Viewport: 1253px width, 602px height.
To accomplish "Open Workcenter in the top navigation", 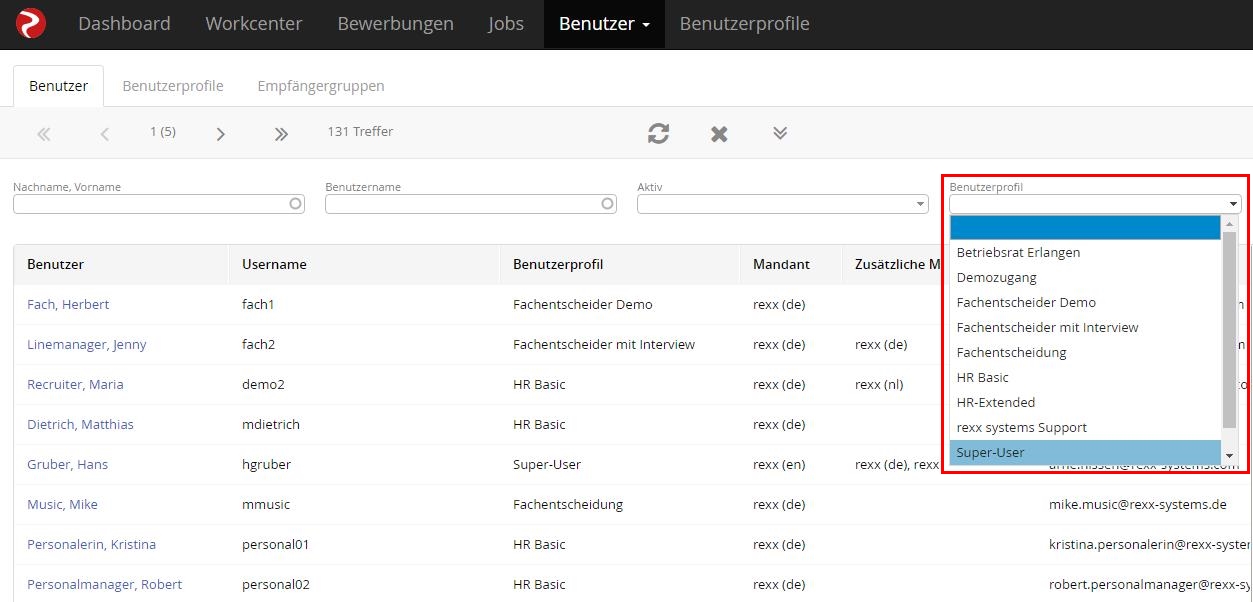I will pyautogui.click(x=254, y=24).
